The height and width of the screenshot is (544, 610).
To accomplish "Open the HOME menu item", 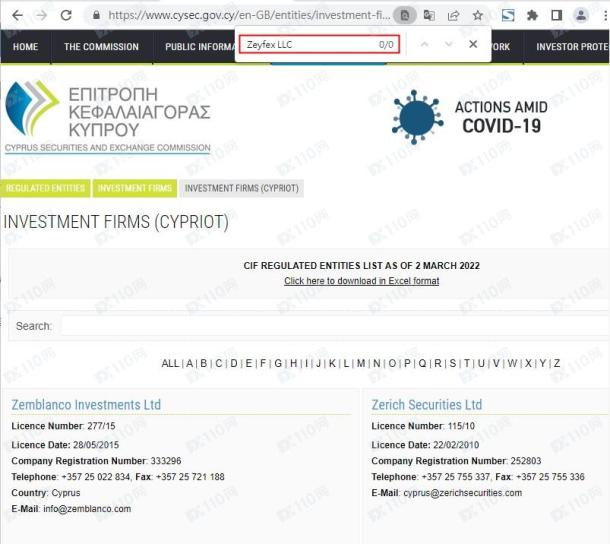I will pyautogui.click(x=26, y=47).
